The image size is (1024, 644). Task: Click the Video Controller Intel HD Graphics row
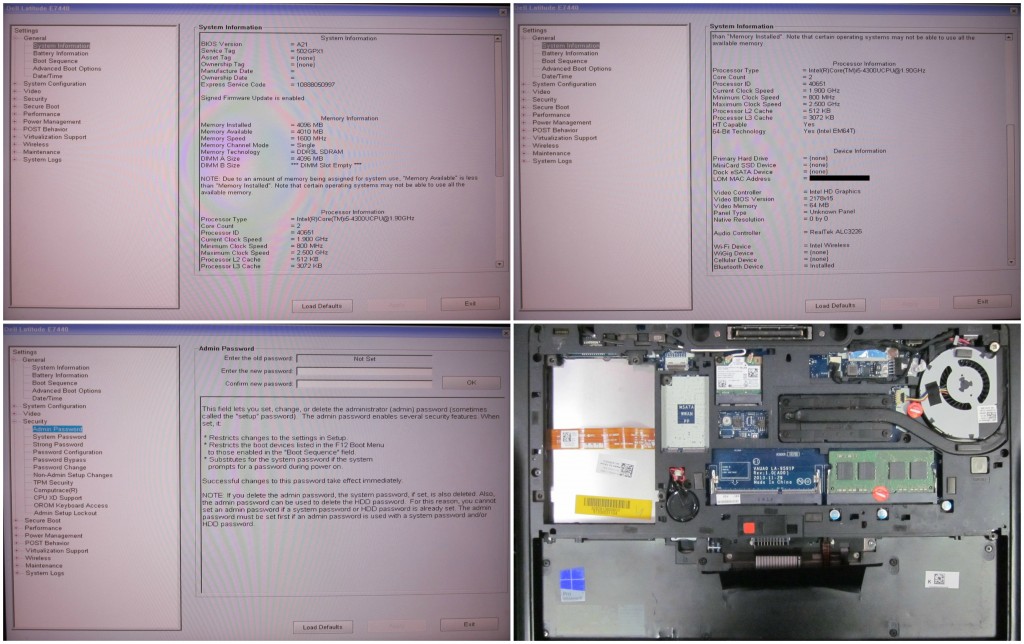click(x=787, y=192)
